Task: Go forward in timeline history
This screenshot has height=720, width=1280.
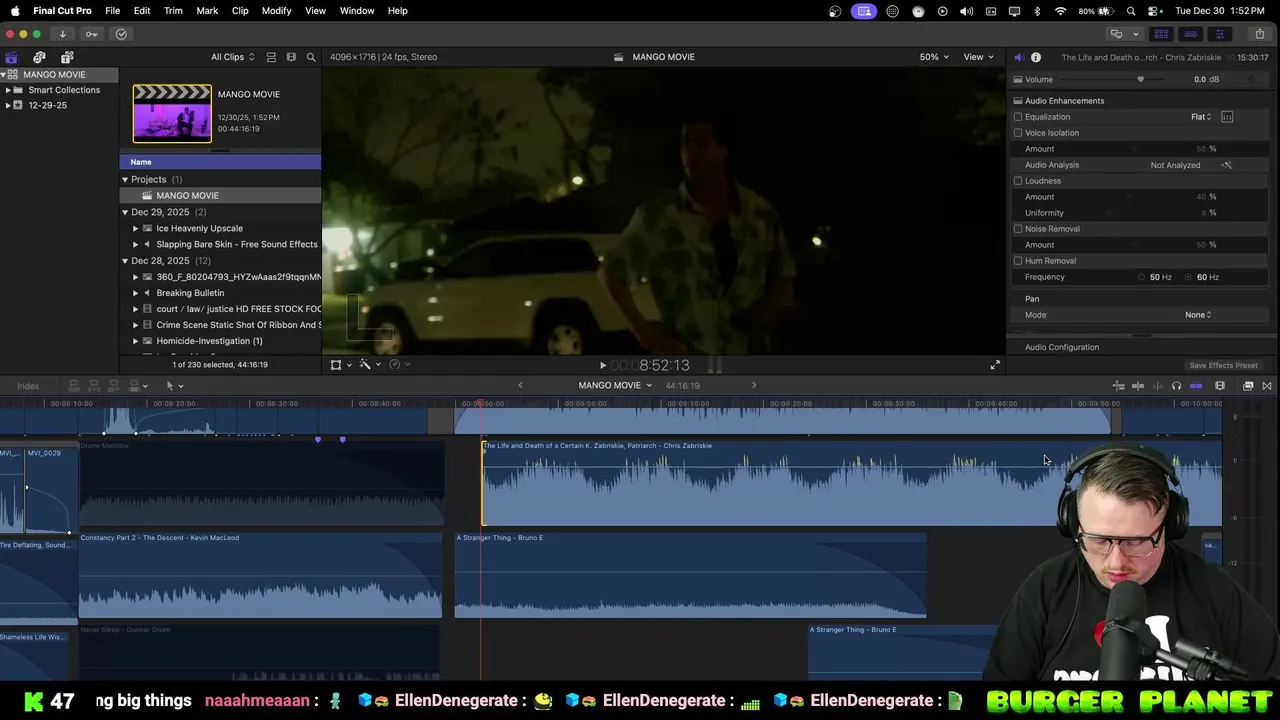Action: coord(754,385)
